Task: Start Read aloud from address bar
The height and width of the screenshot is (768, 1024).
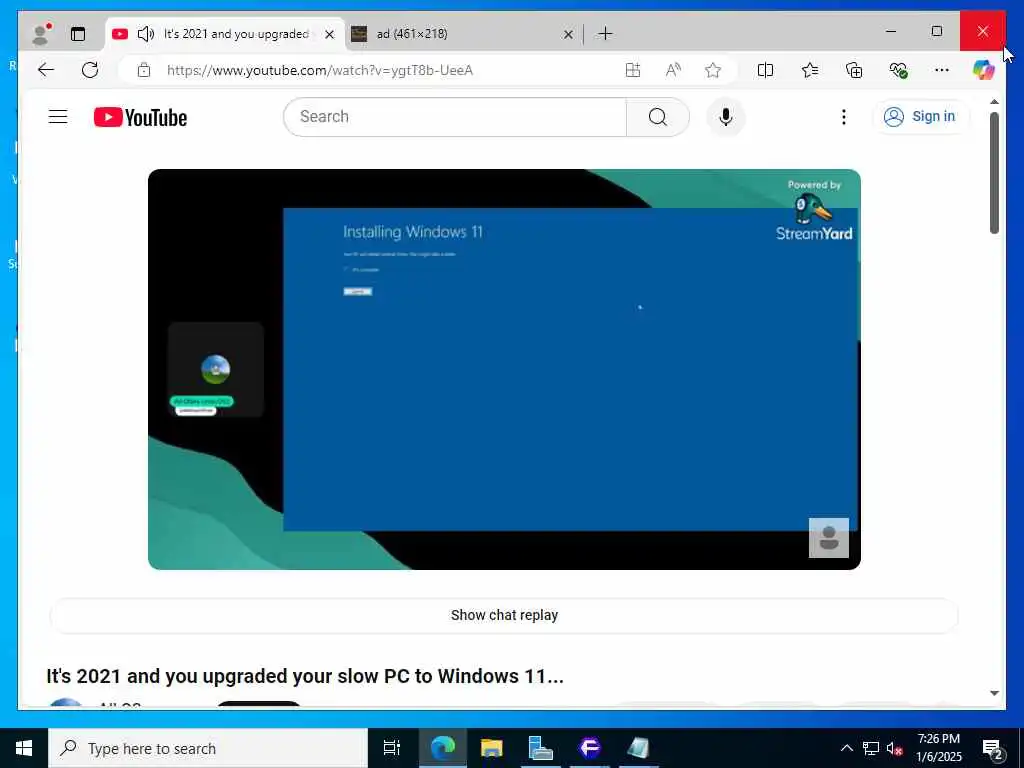Action: (673, 70)
